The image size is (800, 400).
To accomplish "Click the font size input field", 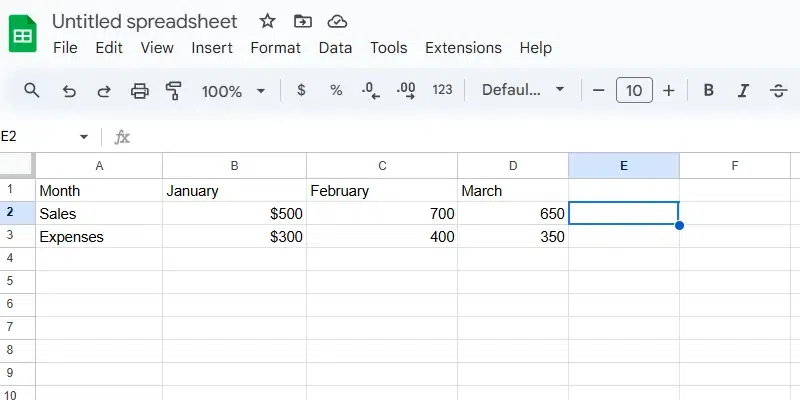I will point(634,91).
